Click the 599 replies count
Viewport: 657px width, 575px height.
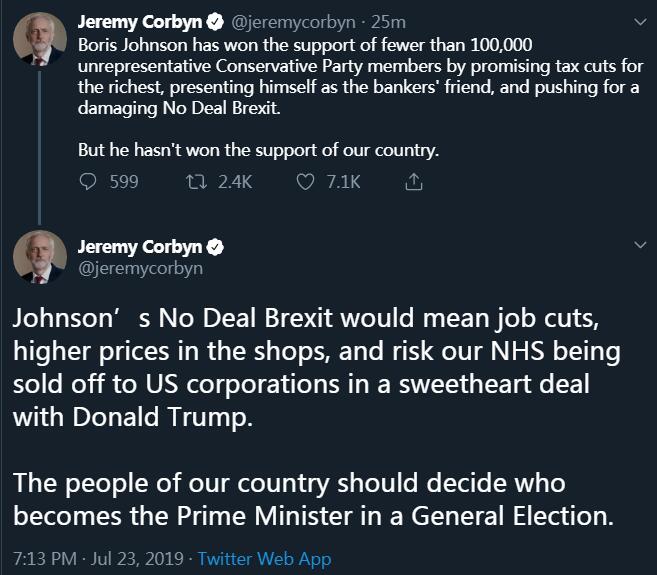click(x=123, y=182)
